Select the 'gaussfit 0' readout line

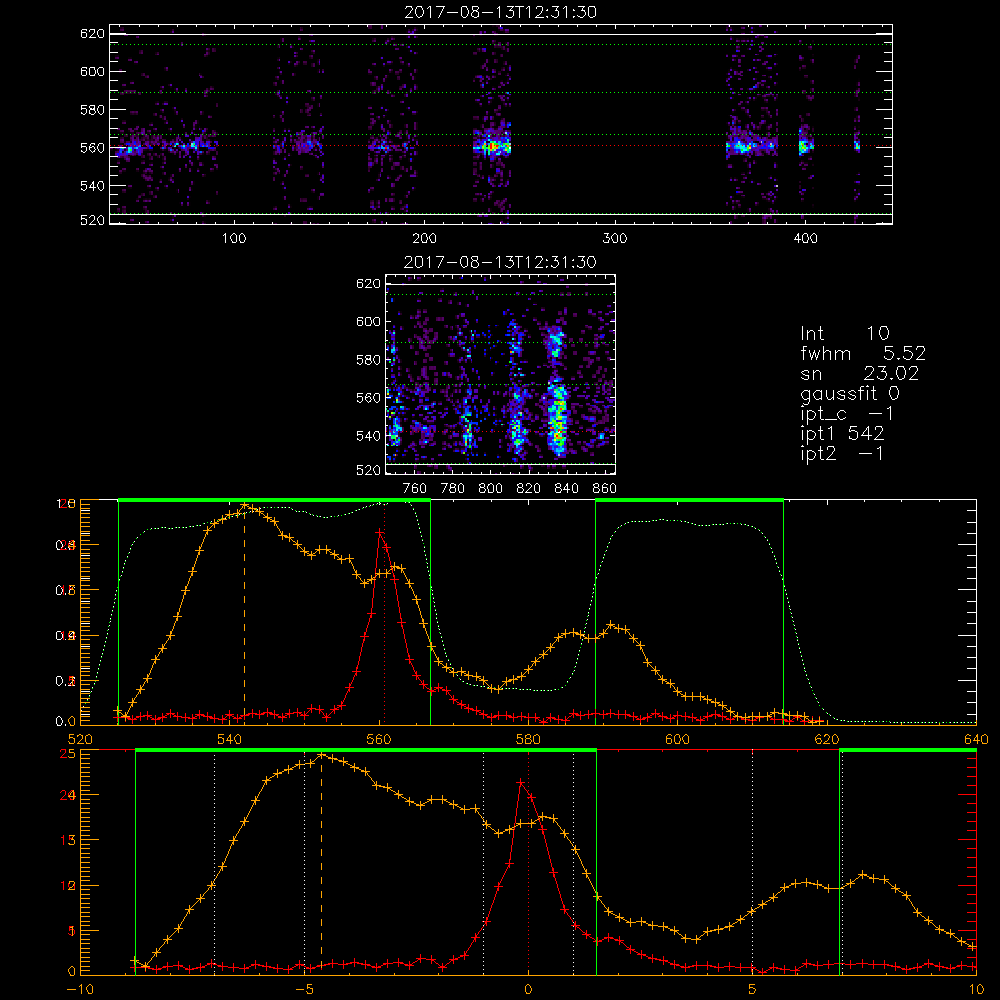[850, 393]
